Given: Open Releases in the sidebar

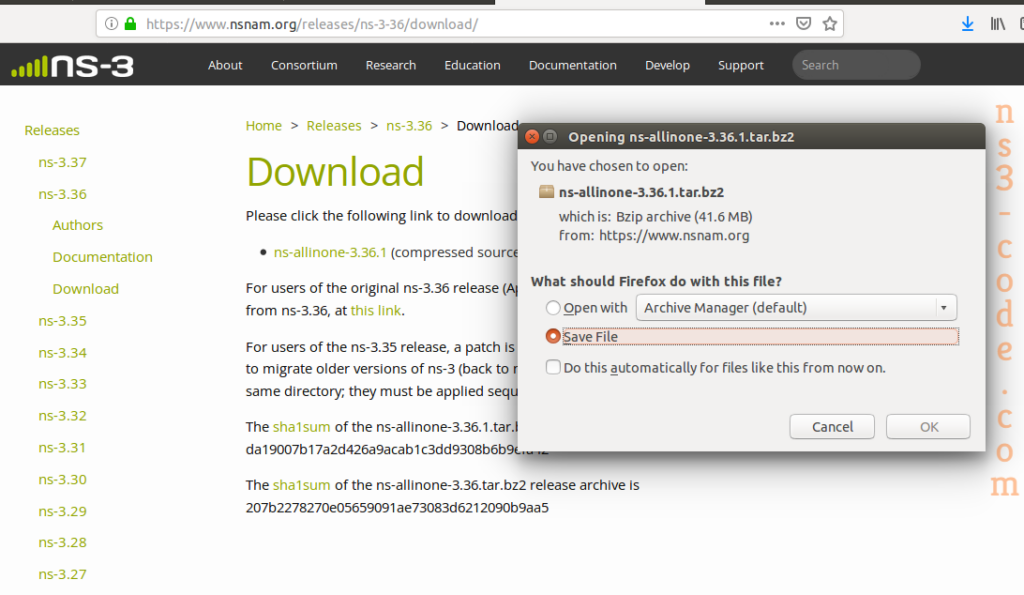Looking at the screenshot, I should [52, 130].
